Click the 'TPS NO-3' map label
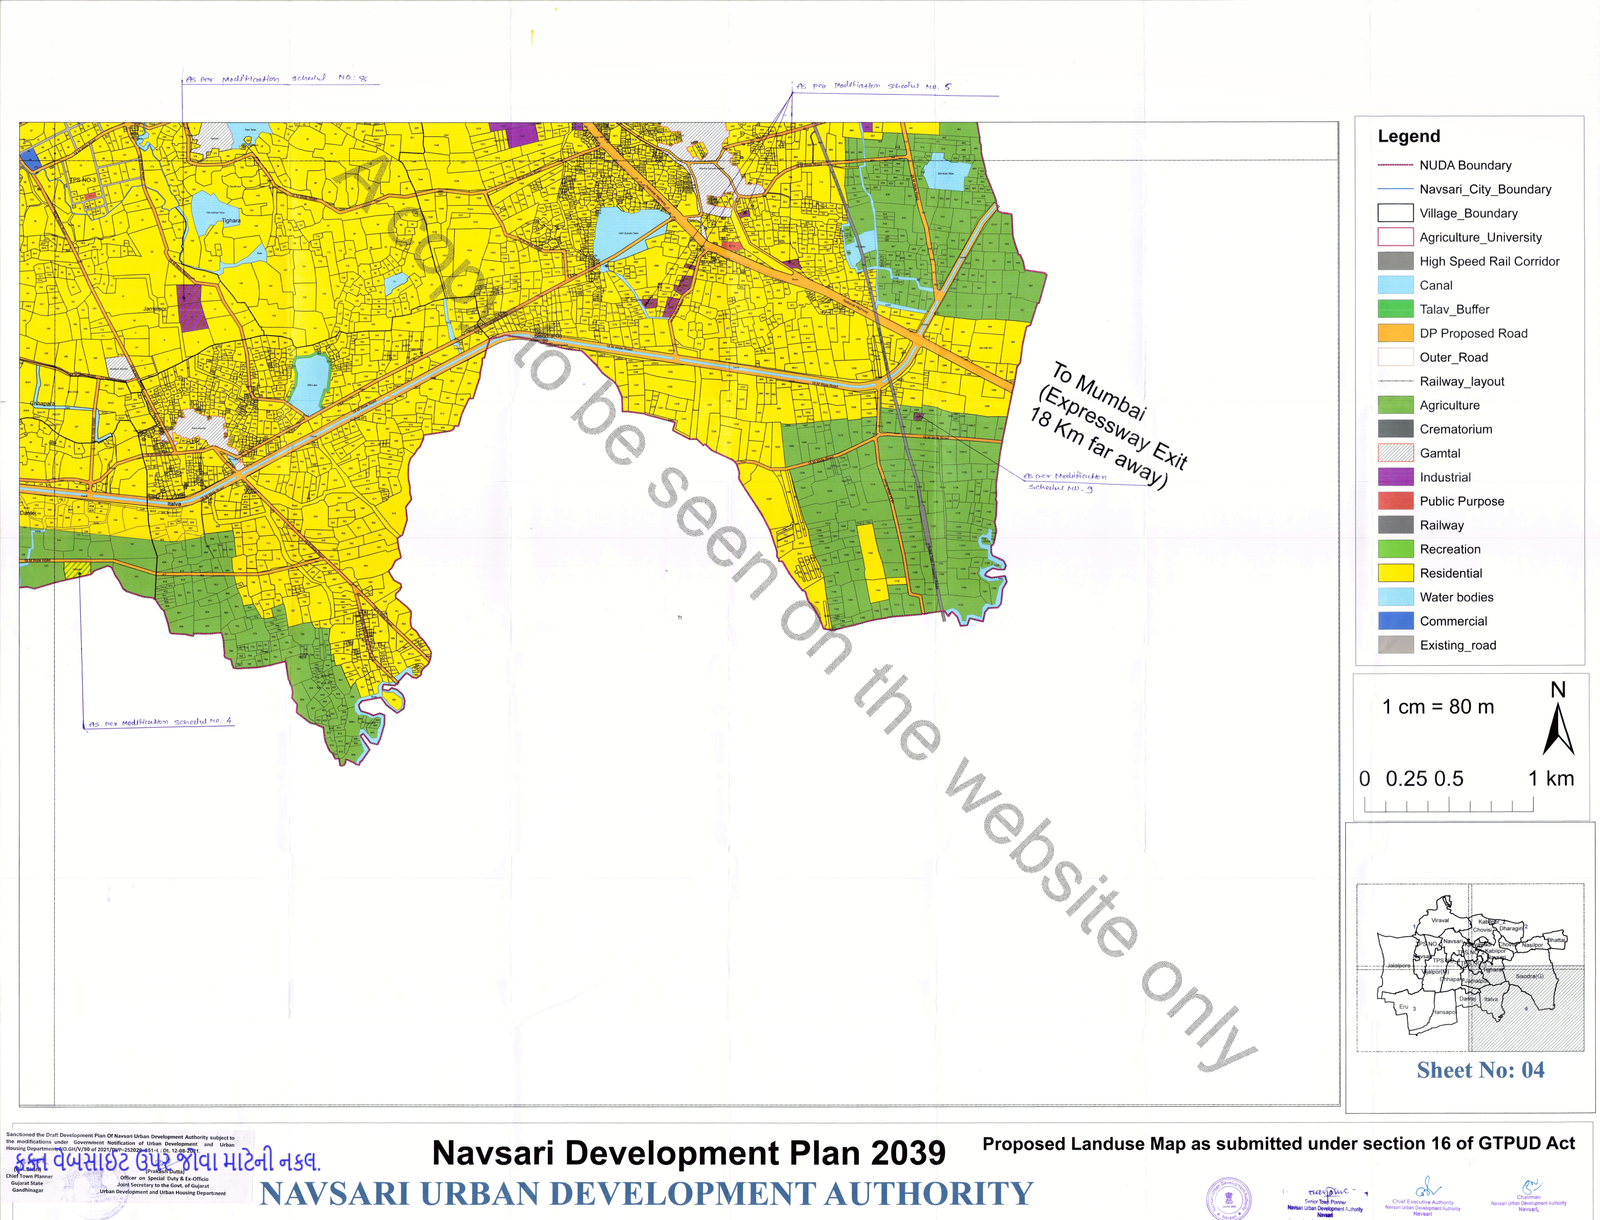This screenshot has height=1220, width=1600. [x=82, y=180]
